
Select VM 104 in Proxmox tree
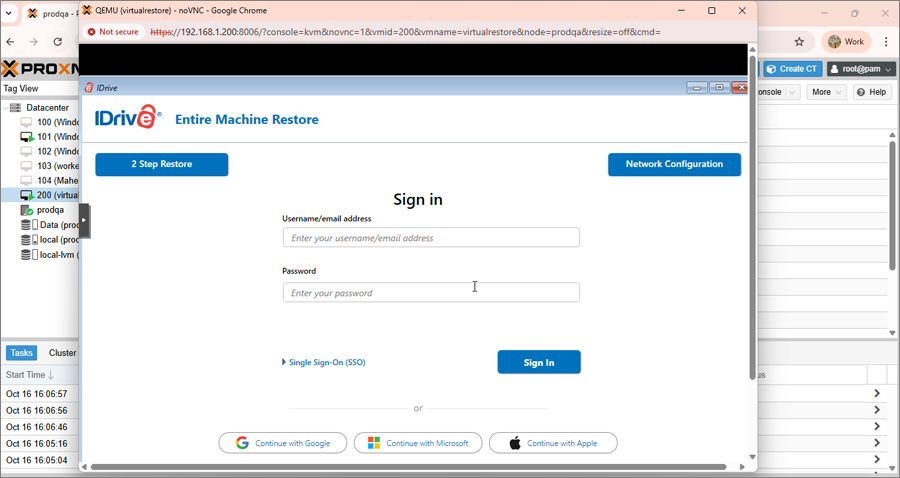coord(51,181)
